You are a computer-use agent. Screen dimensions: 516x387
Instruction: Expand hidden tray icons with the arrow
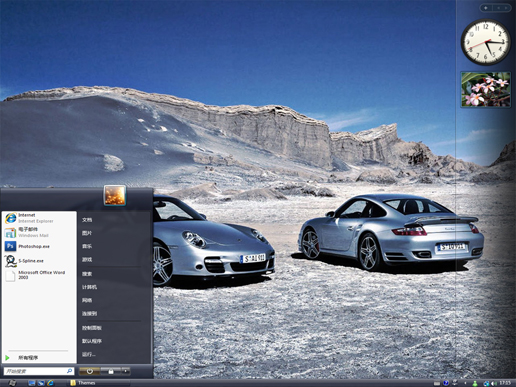tap(465, 383)
